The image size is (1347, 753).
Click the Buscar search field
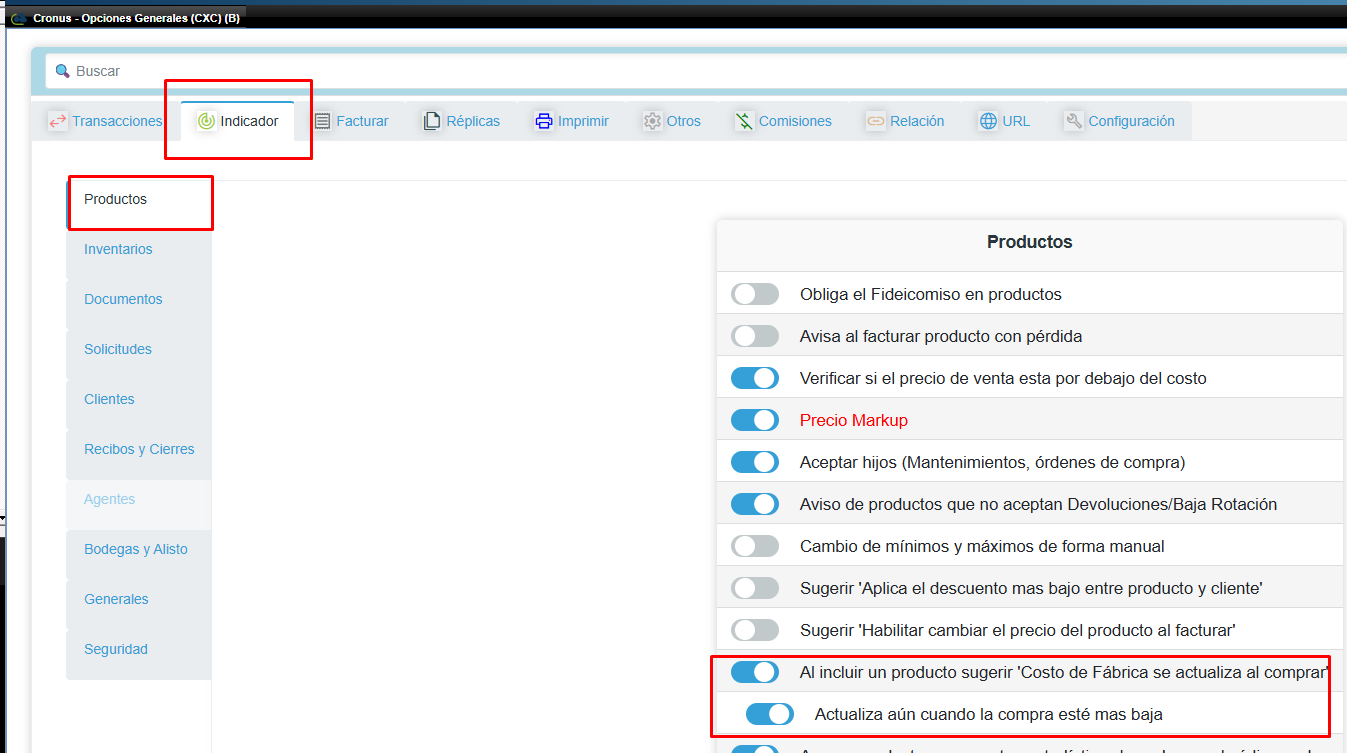(695, 71)
